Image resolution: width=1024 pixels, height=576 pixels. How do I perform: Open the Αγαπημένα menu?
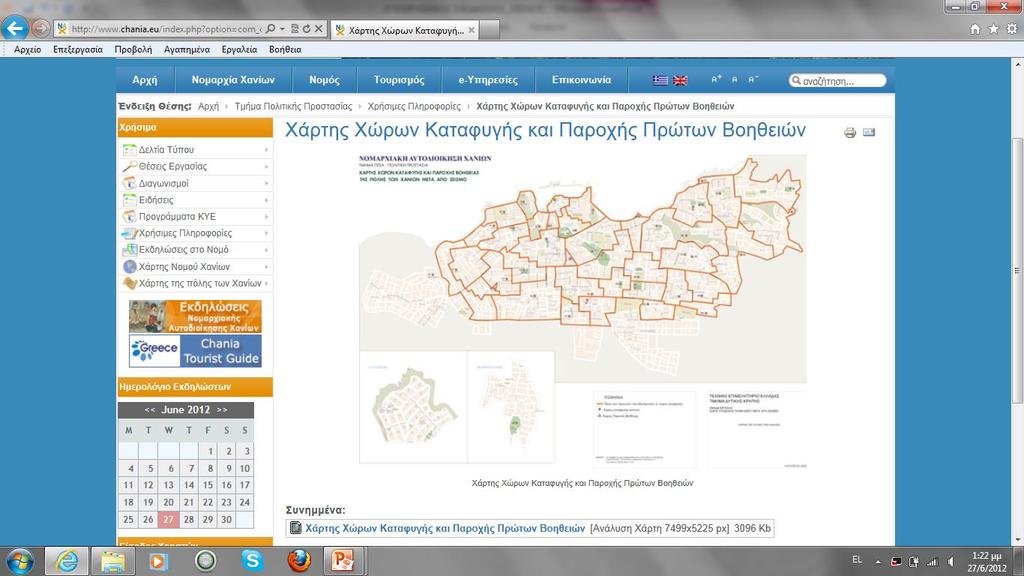(x=187, y=50)
